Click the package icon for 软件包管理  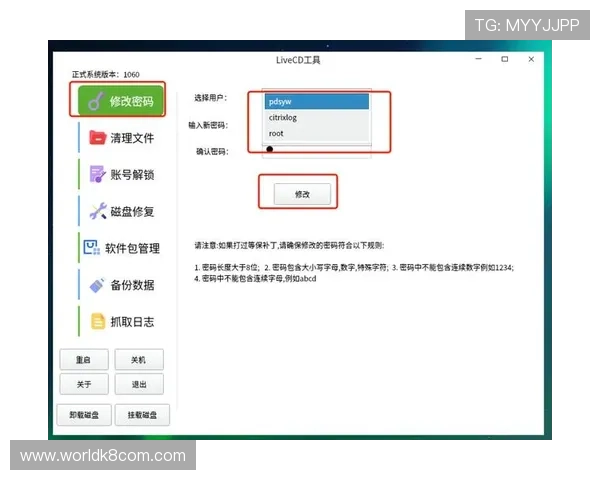92,248
